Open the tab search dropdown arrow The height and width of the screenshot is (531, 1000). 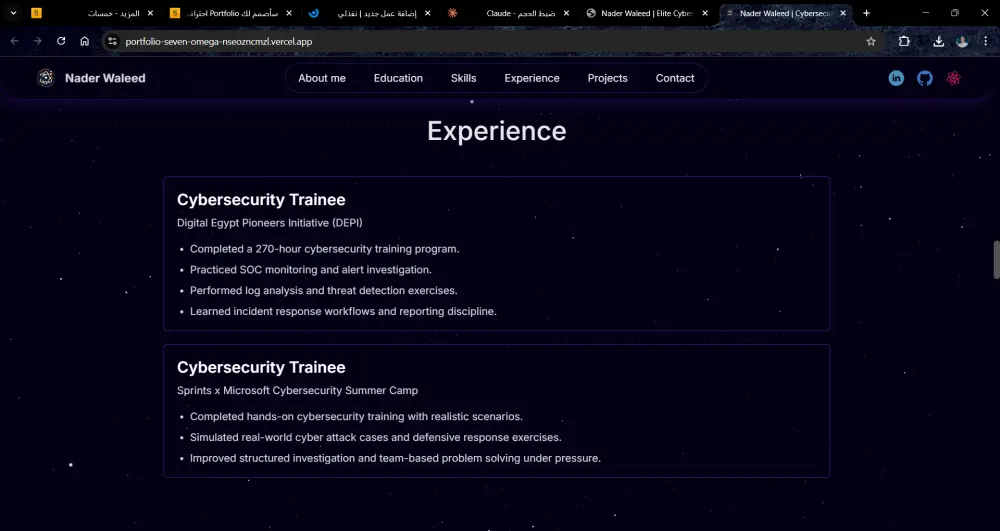(x=13, y=13)
